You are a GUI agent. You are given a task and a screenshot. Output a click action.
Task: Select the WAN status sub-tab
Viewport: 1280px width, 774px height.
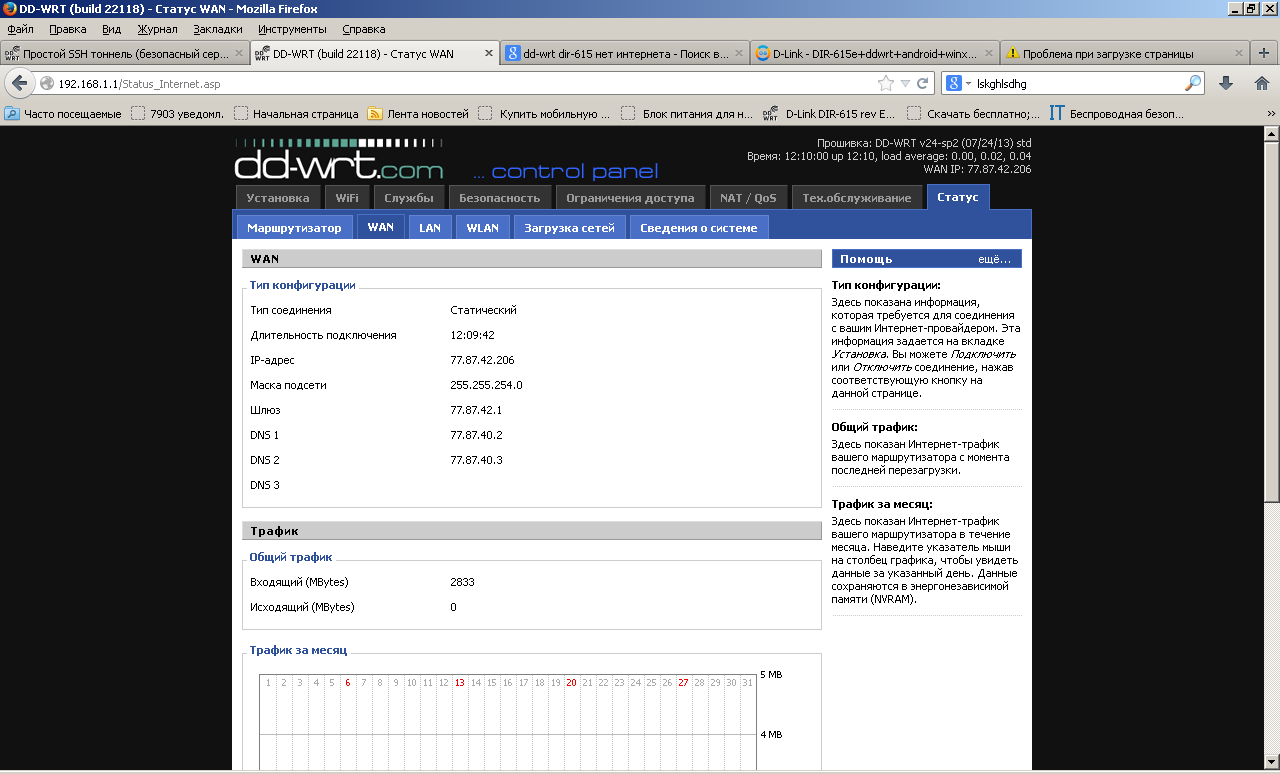[381, 227]
